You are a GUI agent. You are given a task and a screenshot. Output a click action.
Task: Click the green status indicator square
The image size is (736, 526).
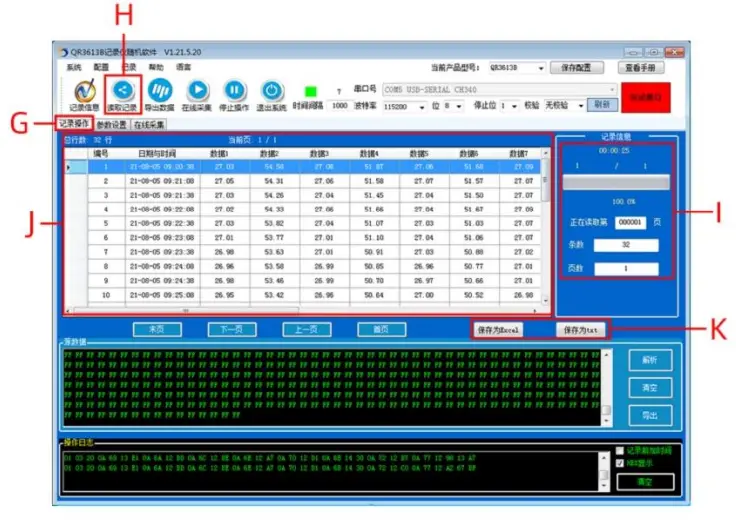(x=311, y=91)
